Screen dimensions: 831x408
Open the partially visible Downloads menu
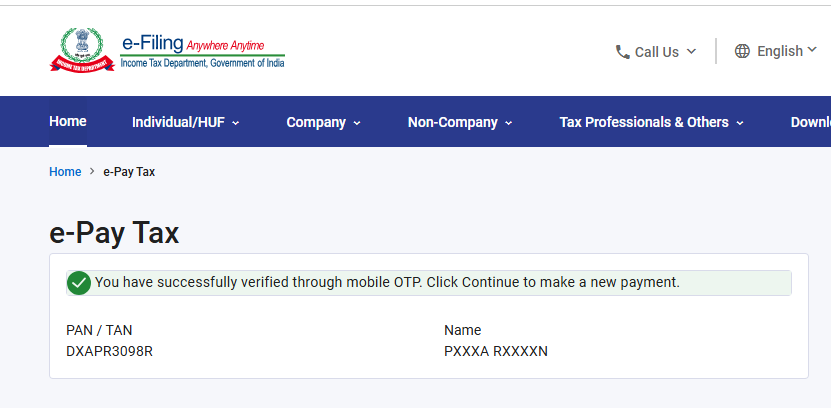pos(810,122)
